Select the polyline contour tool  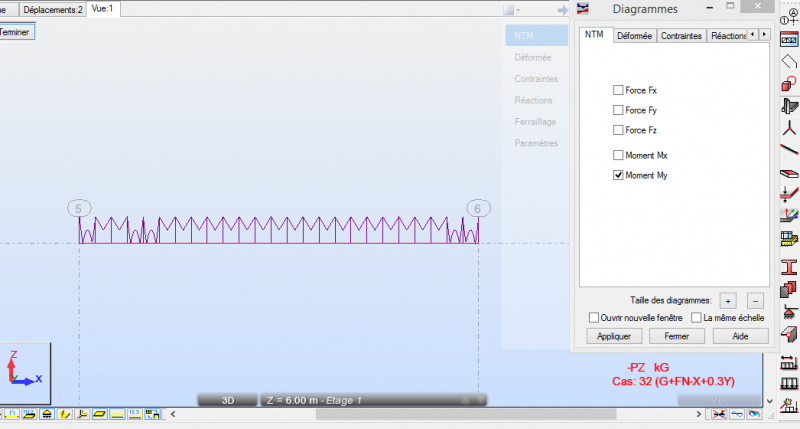[x=789, y=62]
